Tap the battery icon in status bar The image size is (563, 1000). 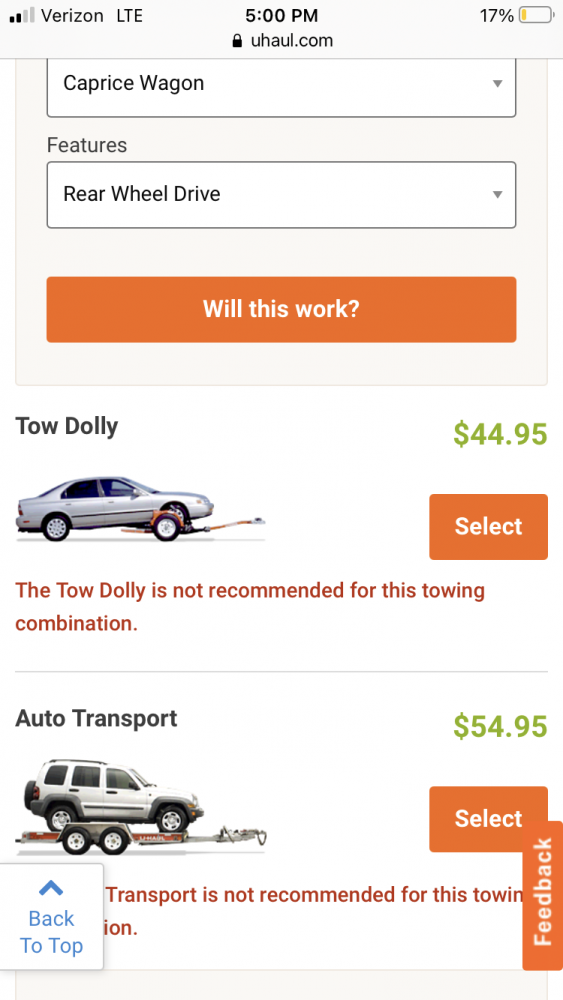click(x=536, y=15)
